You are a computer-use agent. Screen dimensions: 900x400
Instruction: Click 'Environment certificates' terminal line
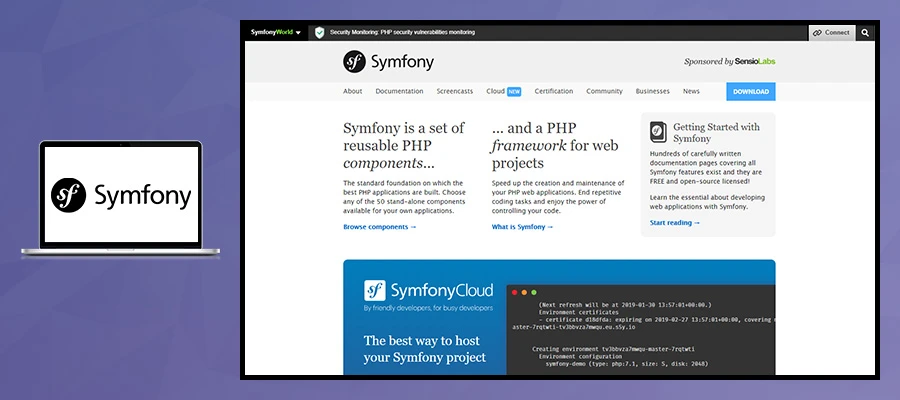point(579,312)
